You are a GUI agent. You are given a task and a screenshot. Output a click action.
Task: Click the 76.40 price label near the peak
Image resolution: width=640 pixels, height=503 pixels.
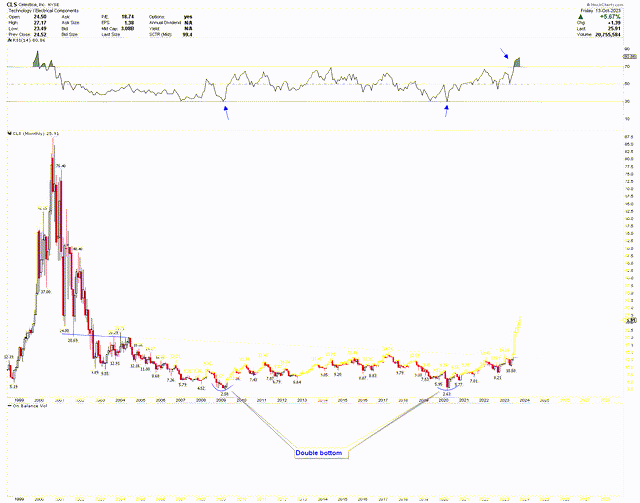click(x=61, y=166)
